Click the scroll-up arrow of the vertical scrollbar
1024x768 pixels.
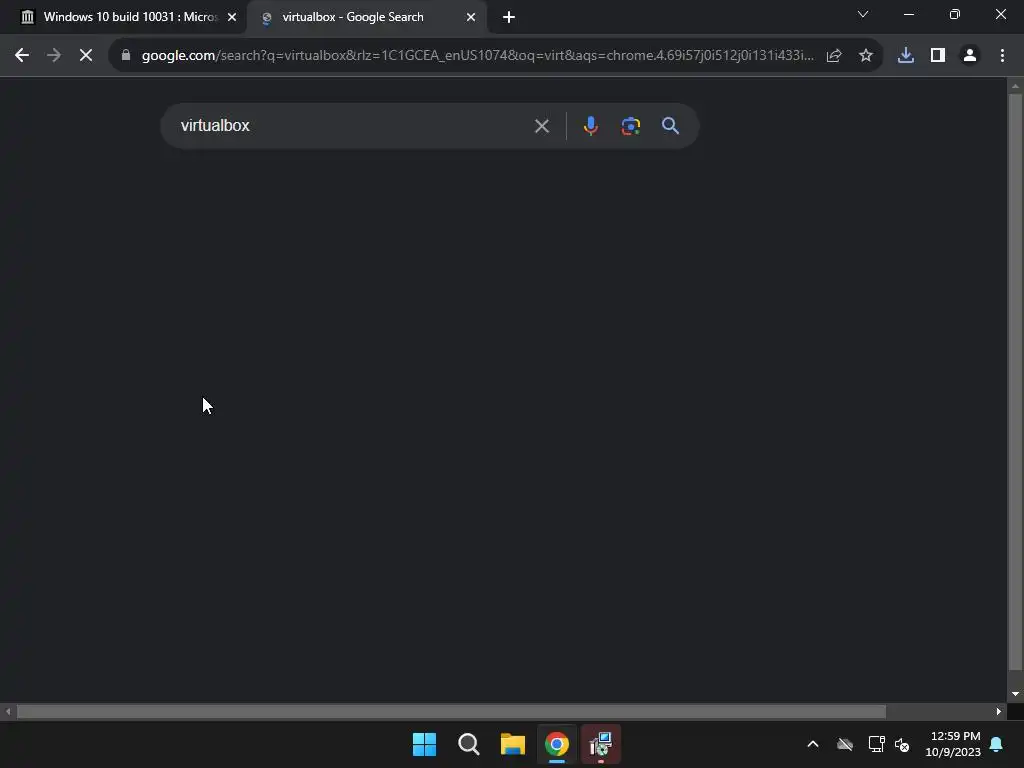[x=1015, y=86]
